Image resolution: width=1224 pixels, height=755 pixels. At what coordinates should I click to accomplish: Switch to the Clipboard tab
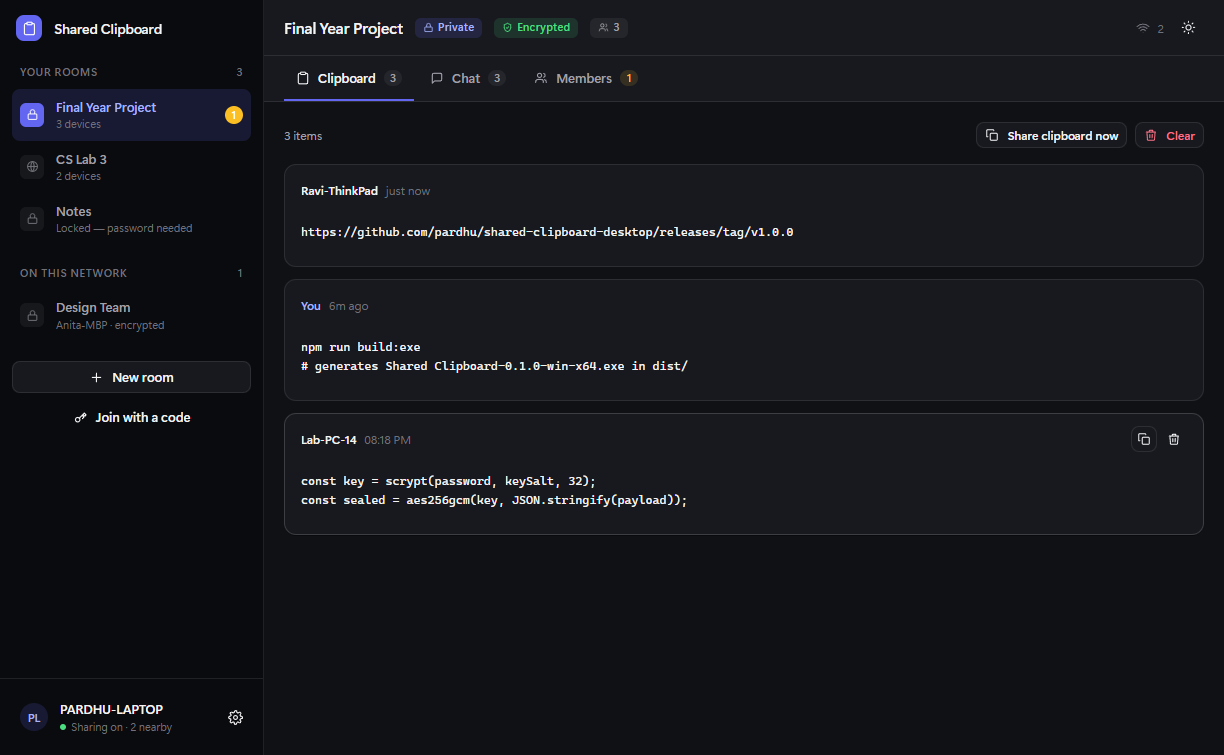coord(349,78)
